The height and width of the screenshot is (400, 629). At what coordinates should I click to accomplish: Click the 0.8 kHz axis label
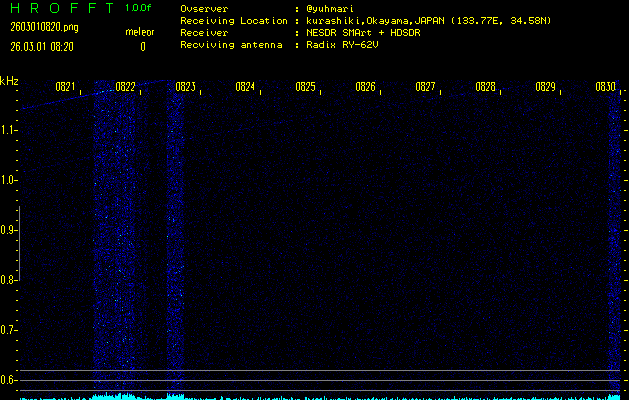coord(7,280)
